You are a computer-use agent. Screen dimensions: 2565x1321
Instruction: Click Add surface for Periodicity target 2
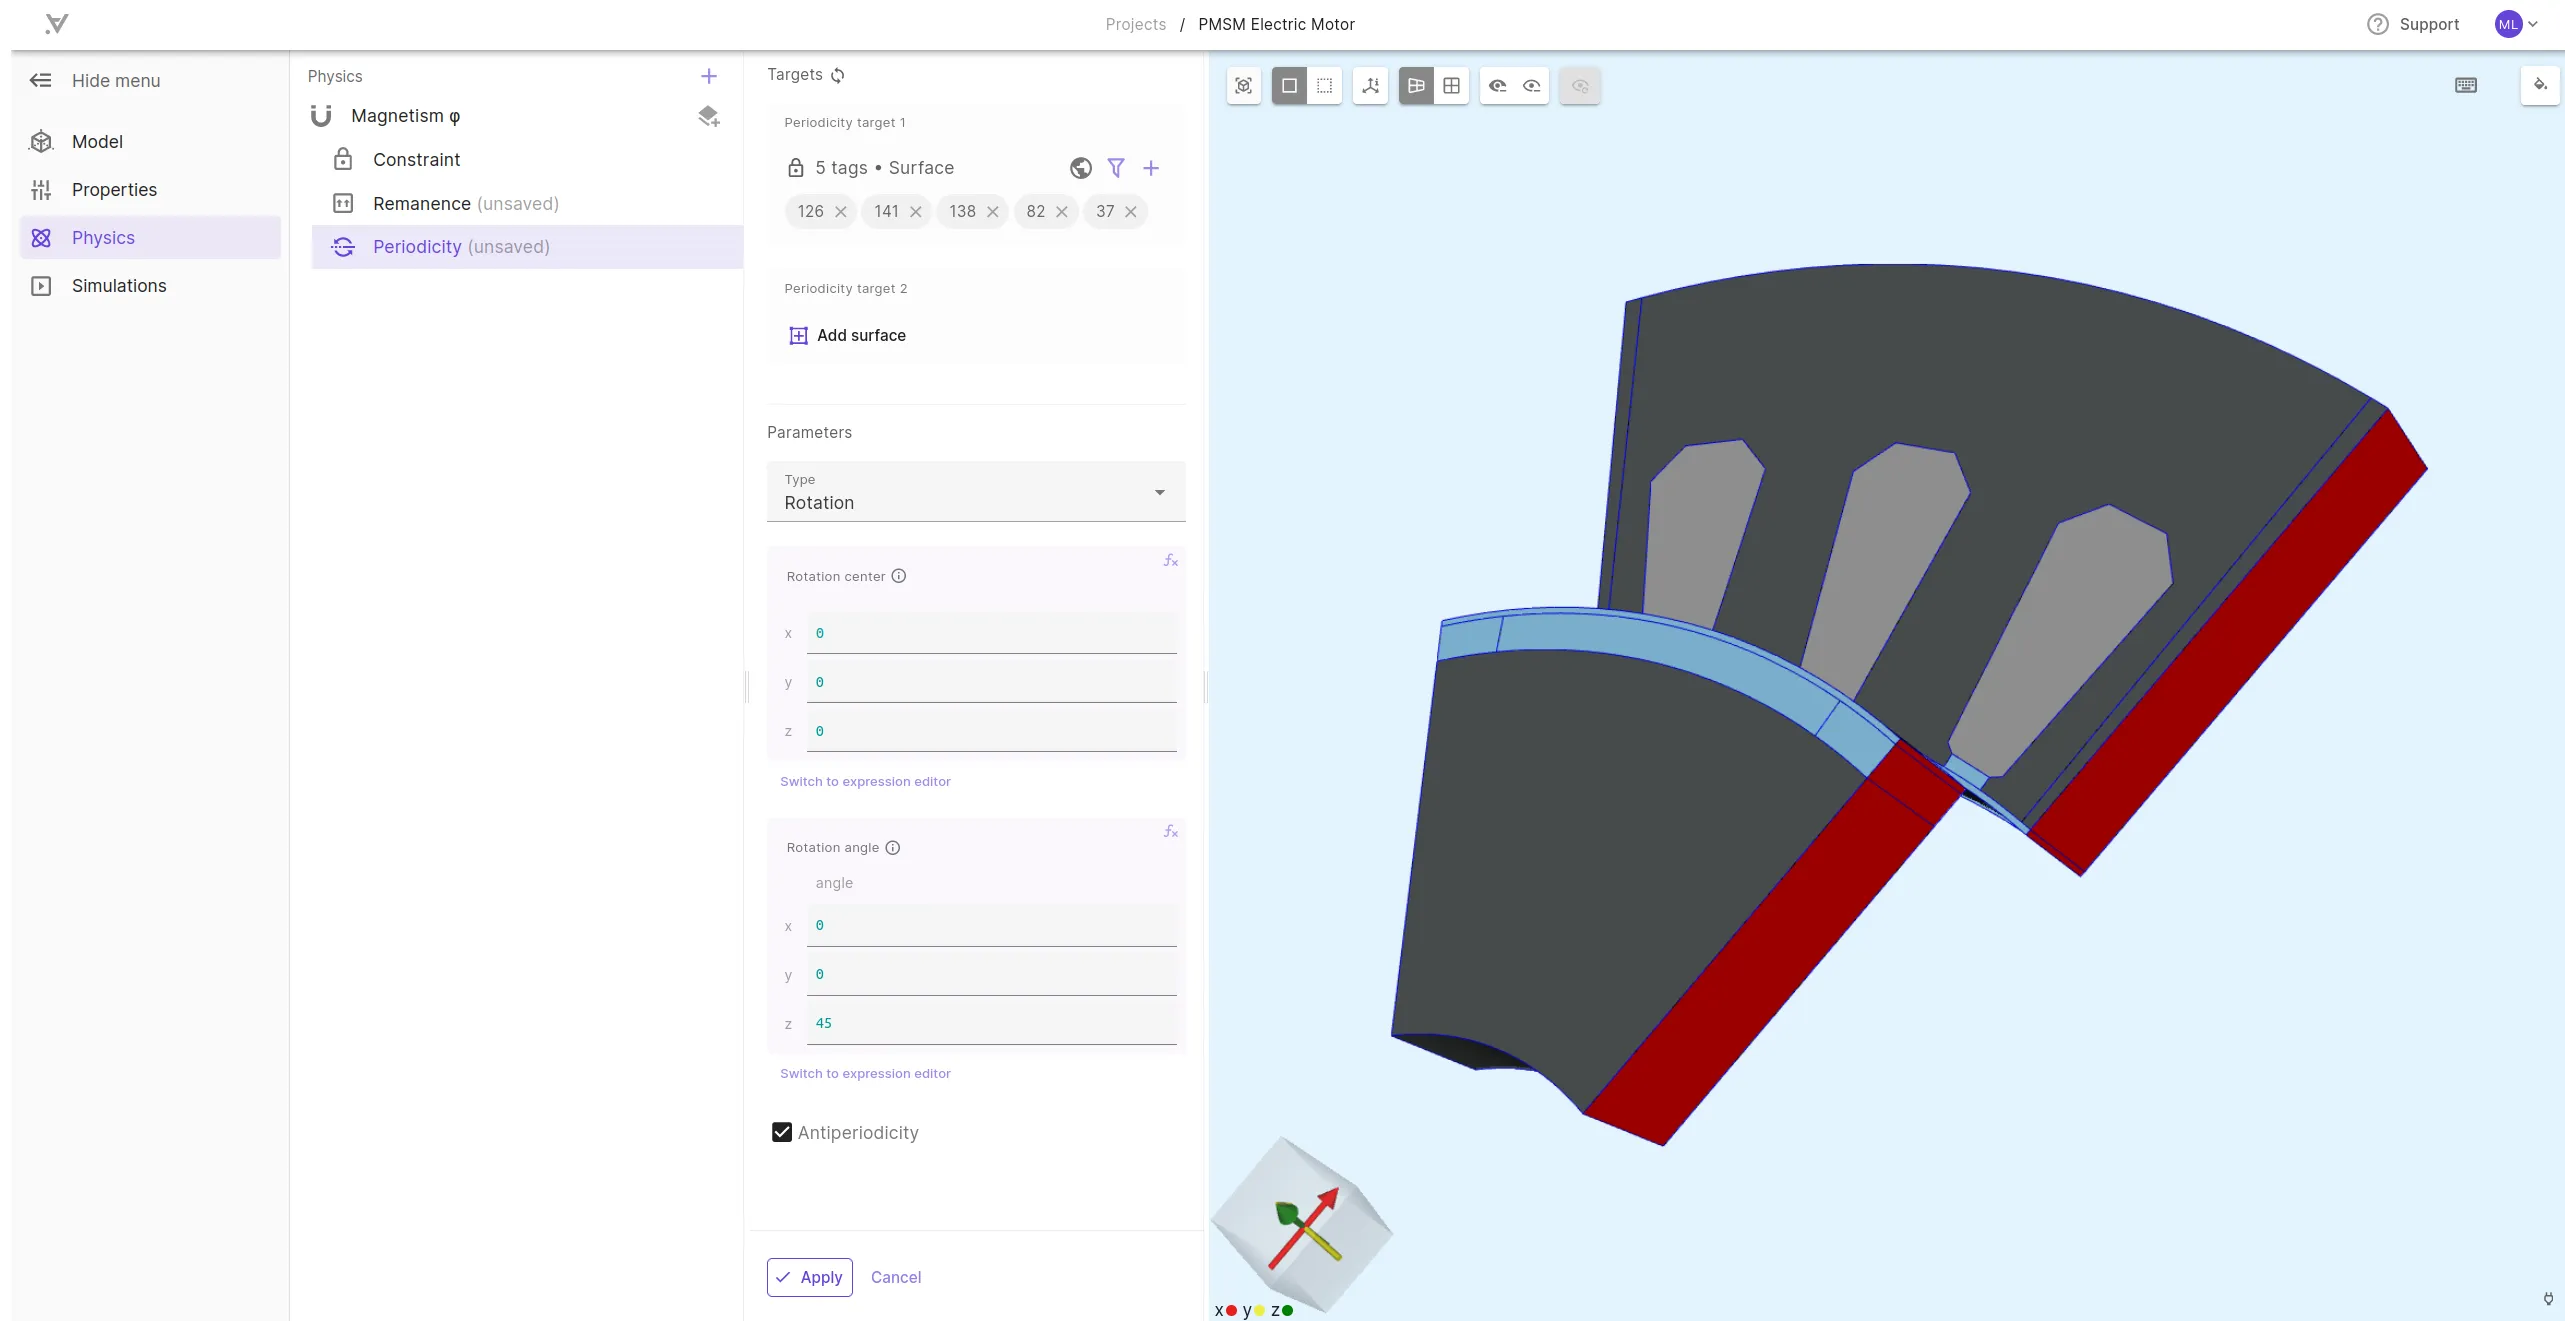[x=848, y=336]
